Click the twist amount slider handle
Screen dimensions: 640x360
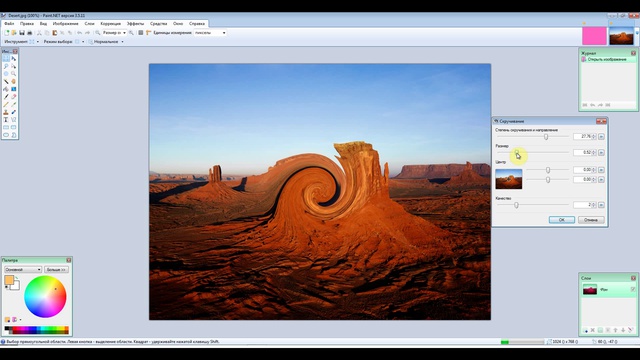coord(546,137)
